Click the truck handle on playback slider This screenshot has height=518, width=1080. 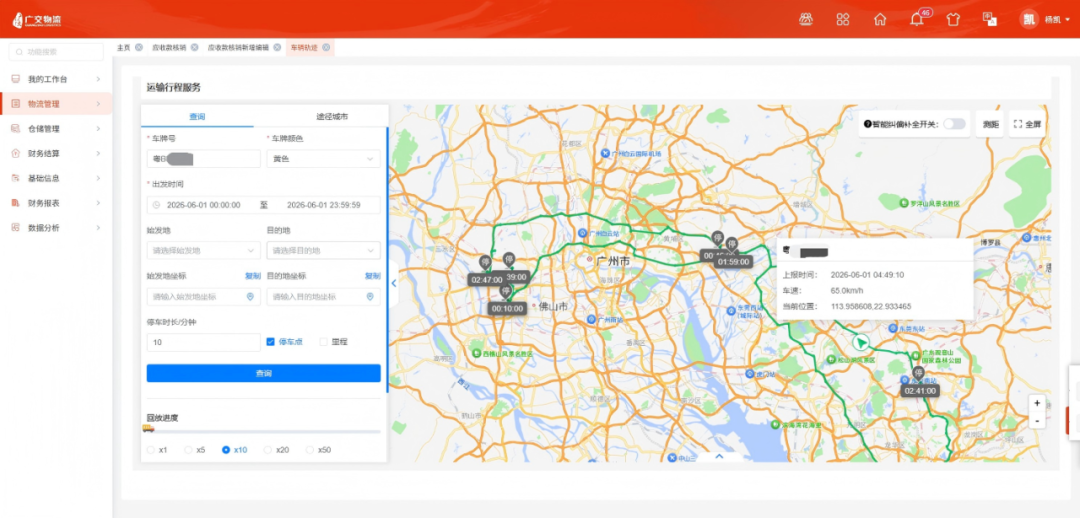pos(148,428)
